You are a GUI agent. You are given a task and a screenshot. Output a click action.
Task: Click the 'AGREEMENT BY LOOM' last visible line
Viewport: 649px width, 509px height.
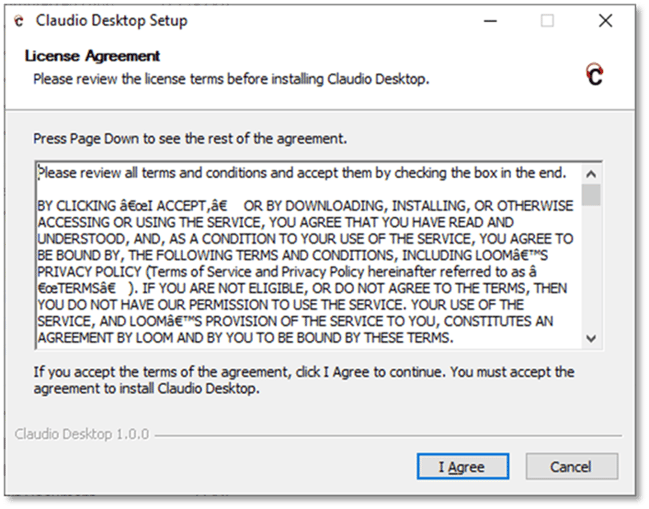[245, 338]
